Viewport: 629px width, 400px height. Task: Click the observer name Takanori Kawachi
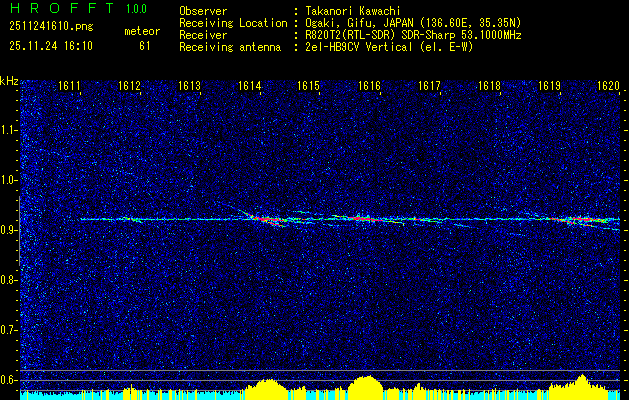pos(351,11)
